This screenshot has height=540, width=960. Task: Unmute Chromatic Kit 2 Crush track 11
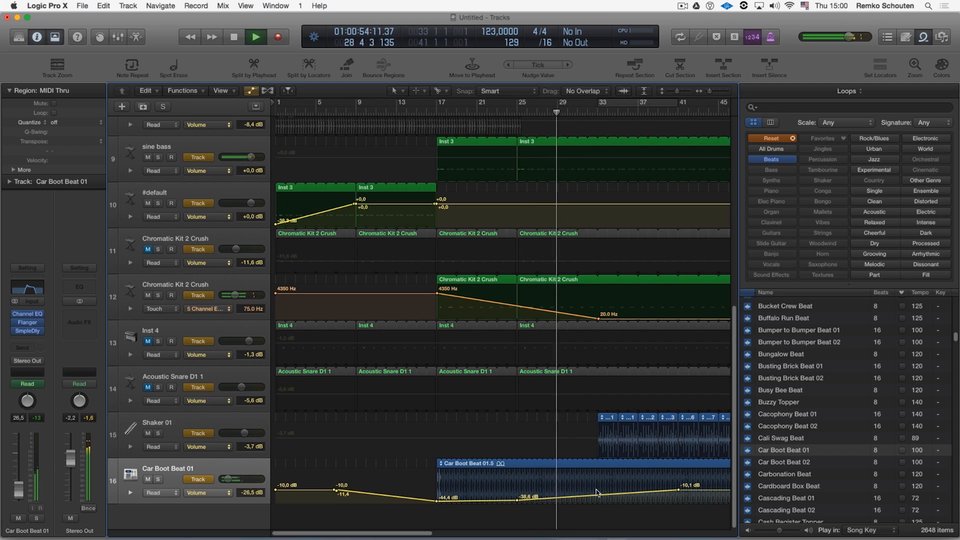coord(148,249)
